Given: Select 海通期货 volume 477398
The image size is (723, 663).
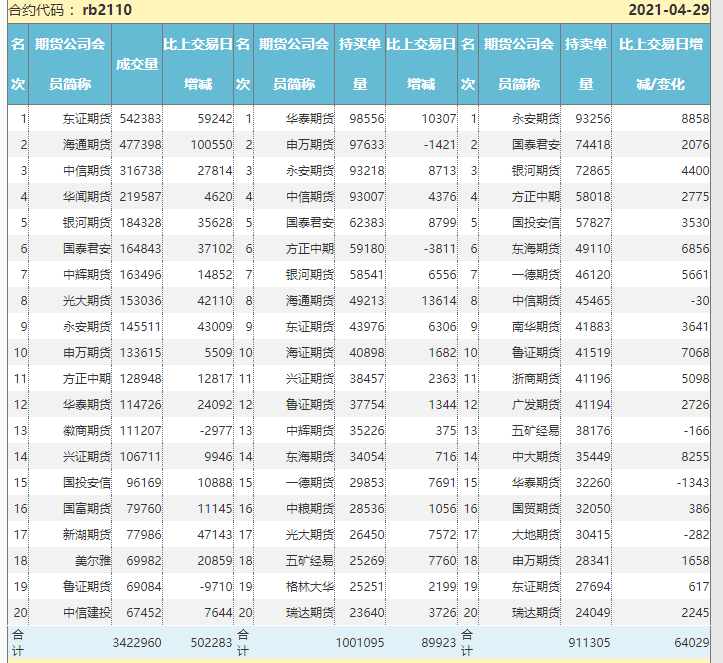Looking at the screenshot, I should [x=141, y=145].
